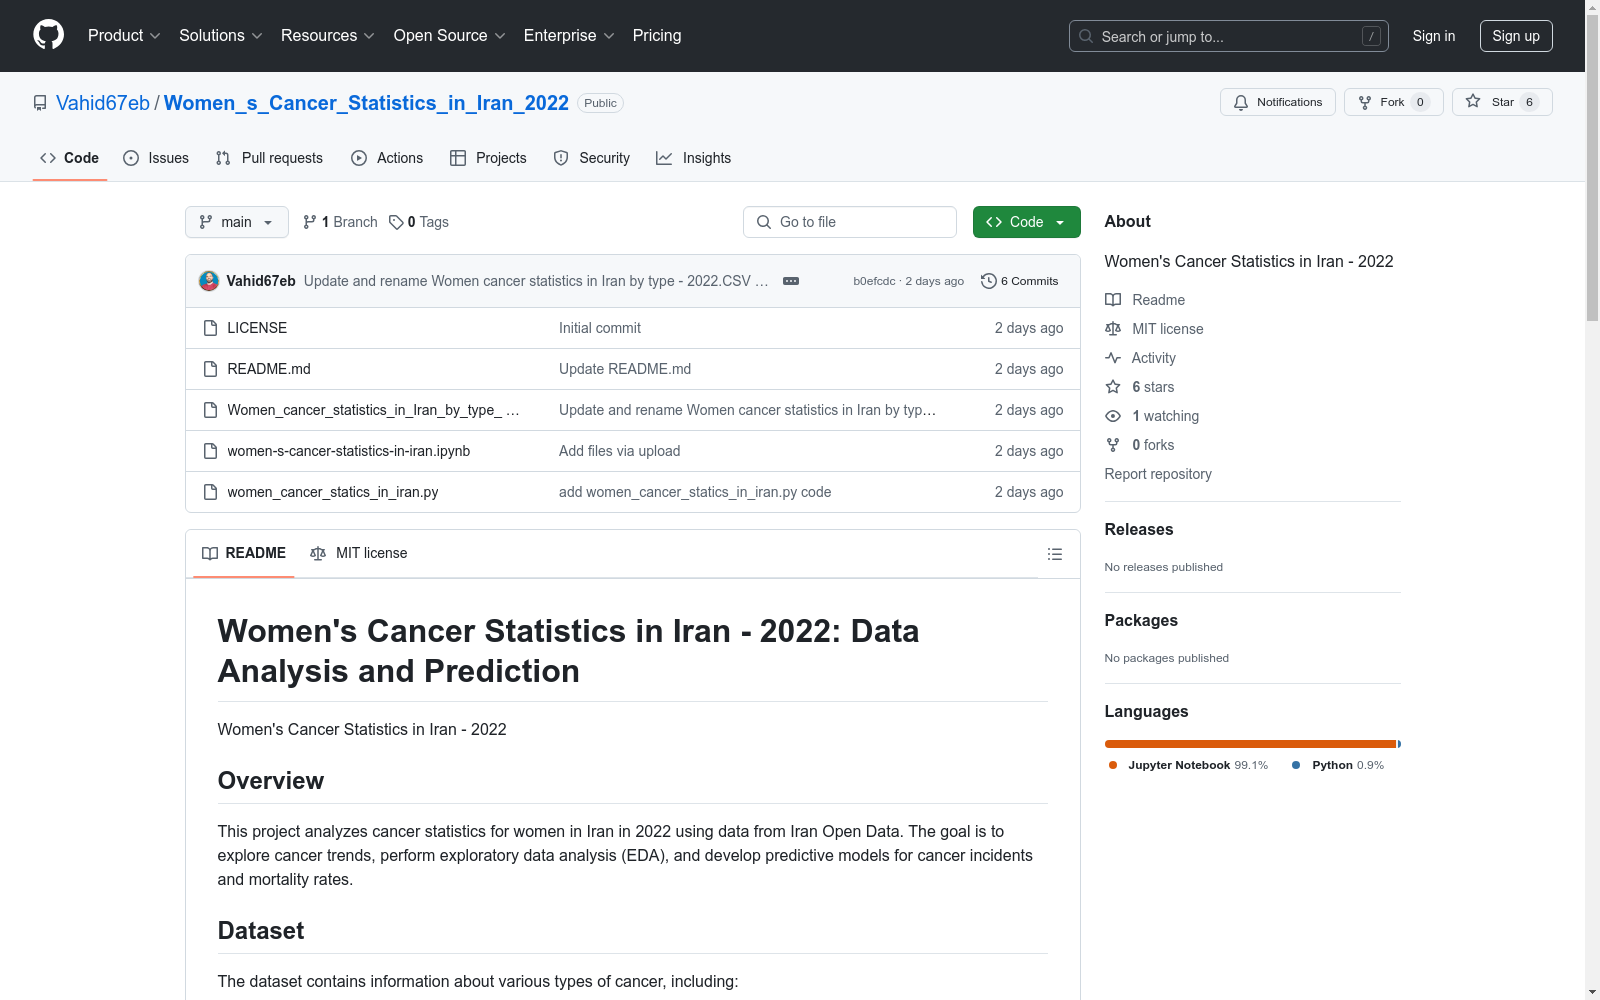Screen dimensions: 1600x1000
Task: Click the repository icon beside Vahid67eb
Action: tap(40, 103)
